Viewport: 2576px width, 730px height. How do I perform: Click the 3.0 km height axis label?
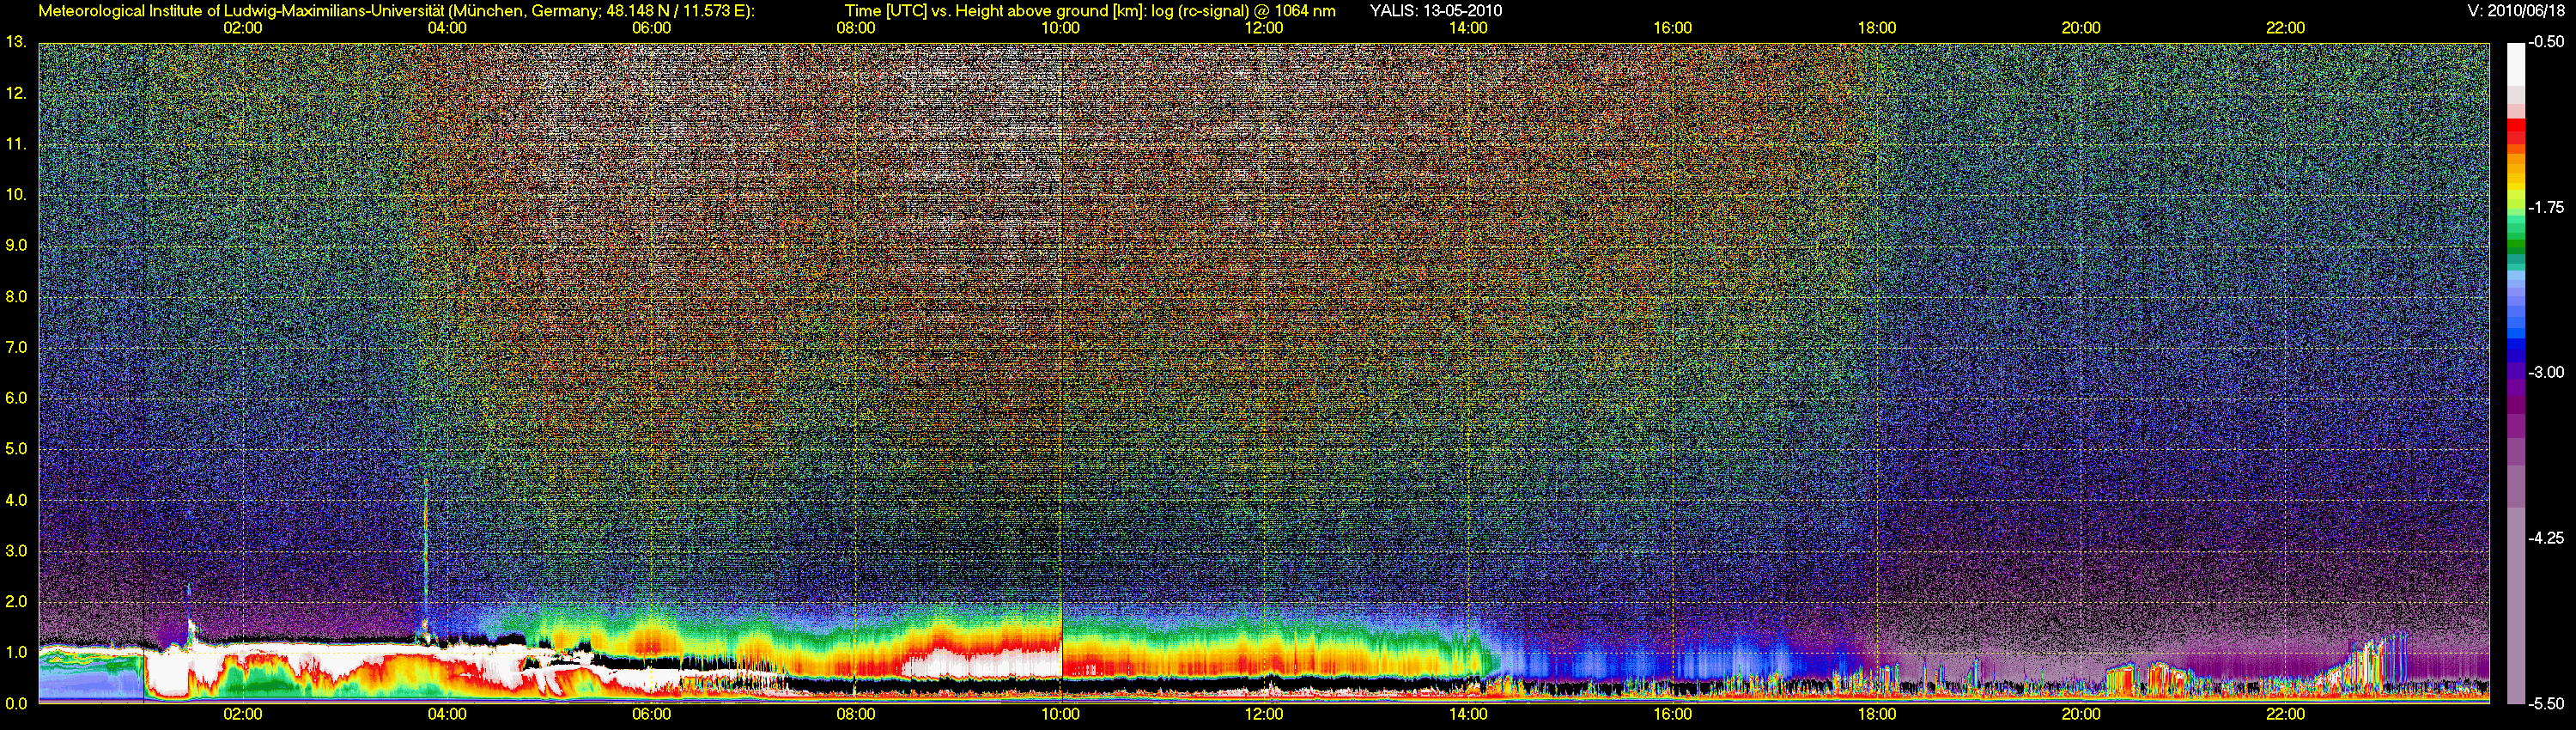(x=16, y=551)
